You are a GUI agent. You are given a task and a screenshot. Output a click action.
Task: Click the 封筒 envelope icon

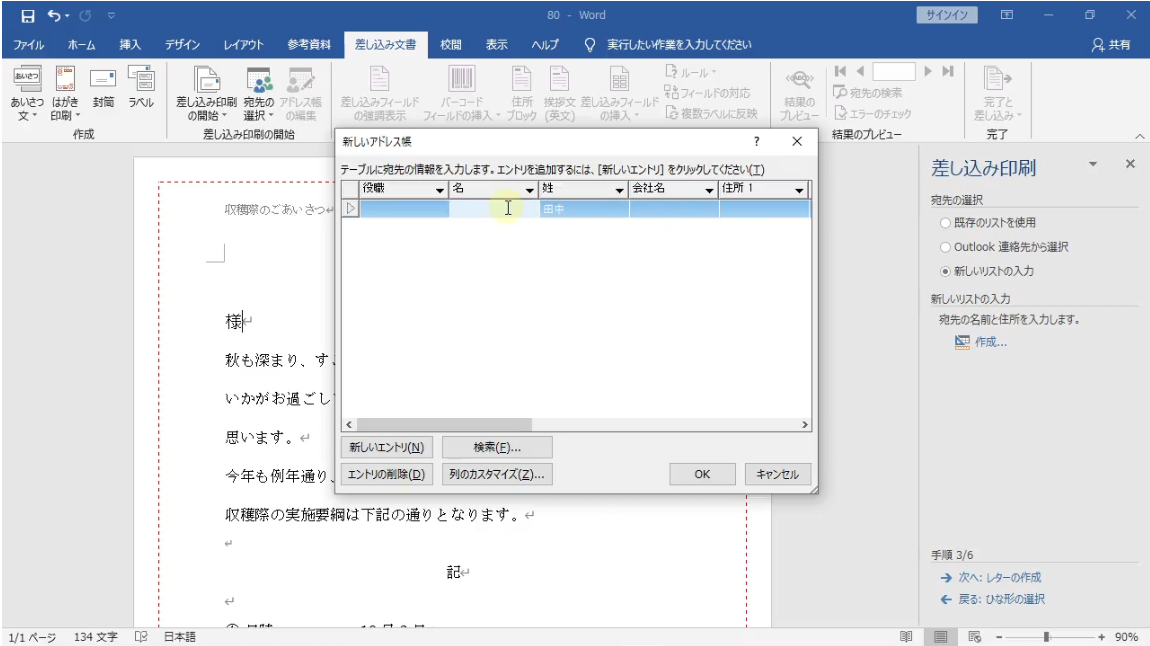[103, 80]
